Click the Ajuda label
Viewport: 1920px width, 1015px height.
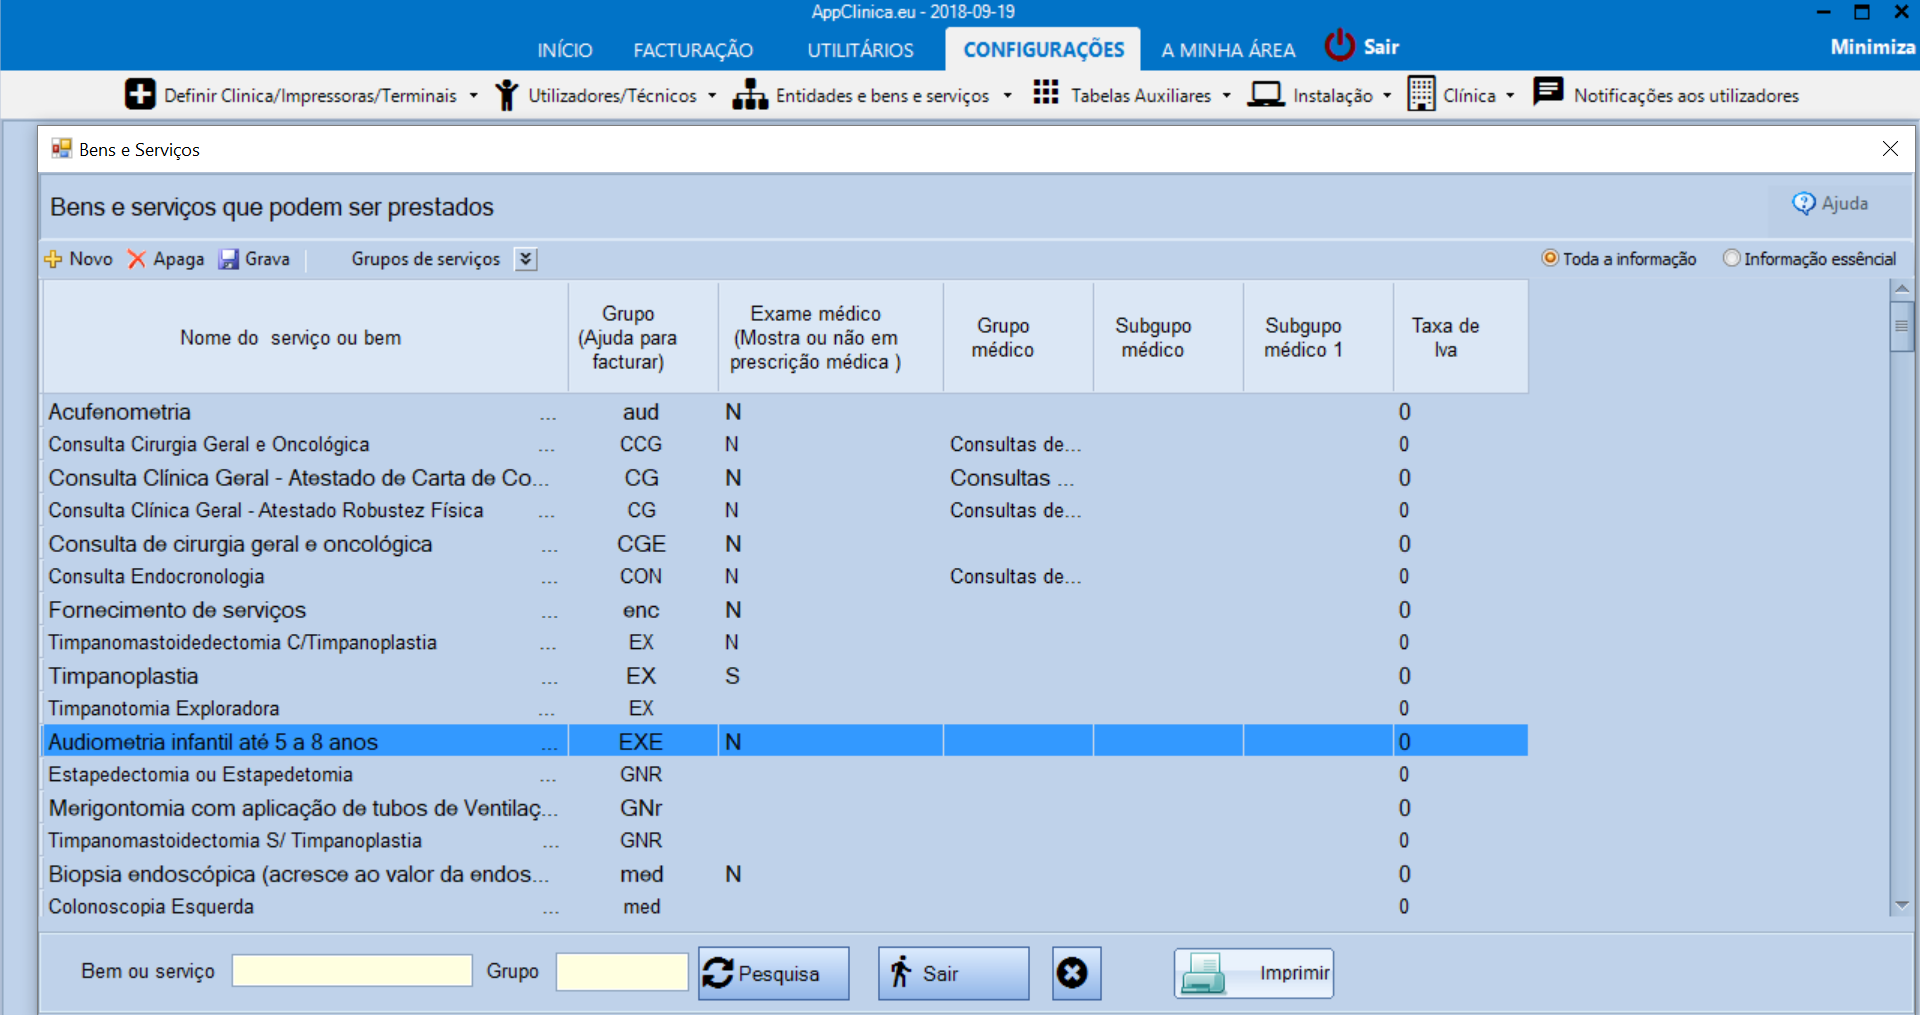(1845, 203)
